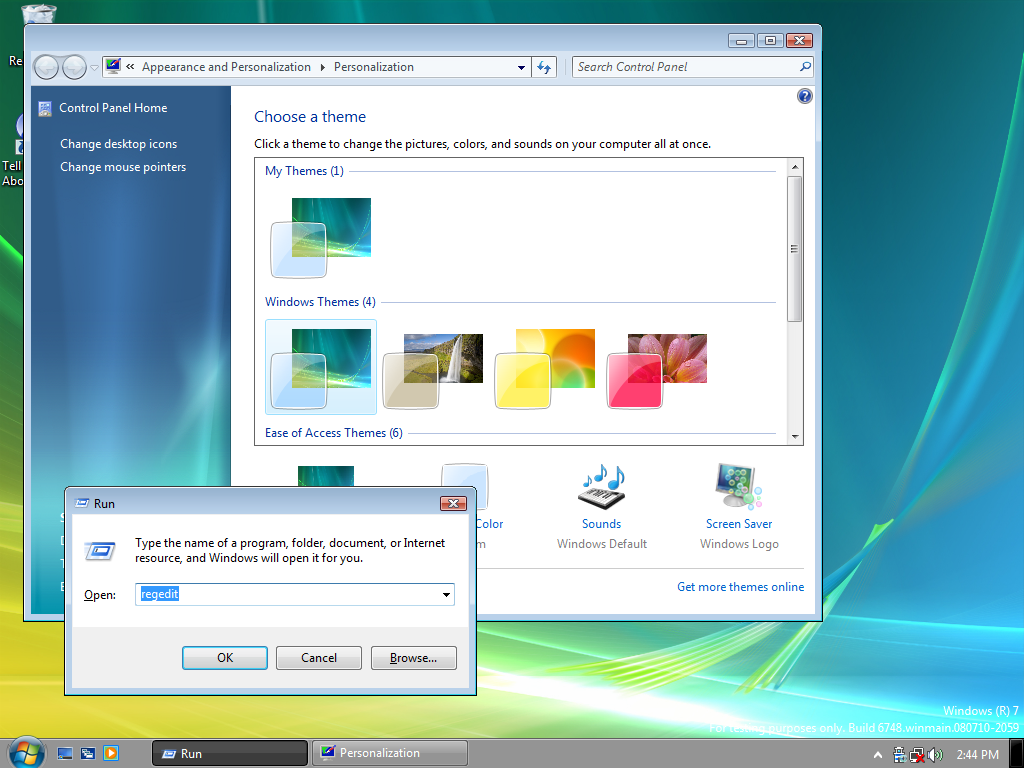Open Windows Media Player quick launch icon

click(111, 754)
